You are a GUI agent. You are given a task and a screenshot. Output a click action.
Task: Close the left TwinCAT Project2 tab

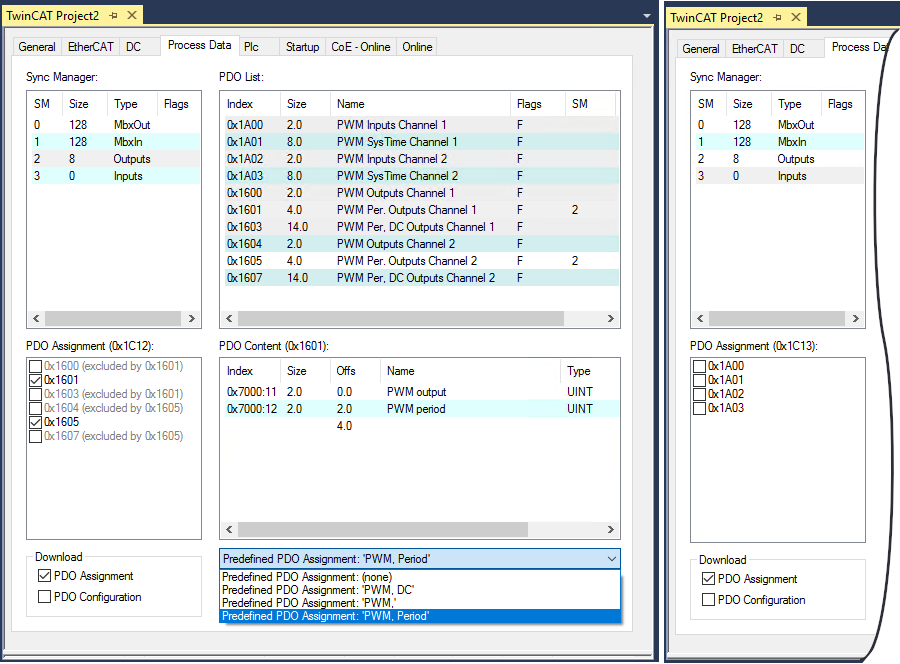[132, 15]
